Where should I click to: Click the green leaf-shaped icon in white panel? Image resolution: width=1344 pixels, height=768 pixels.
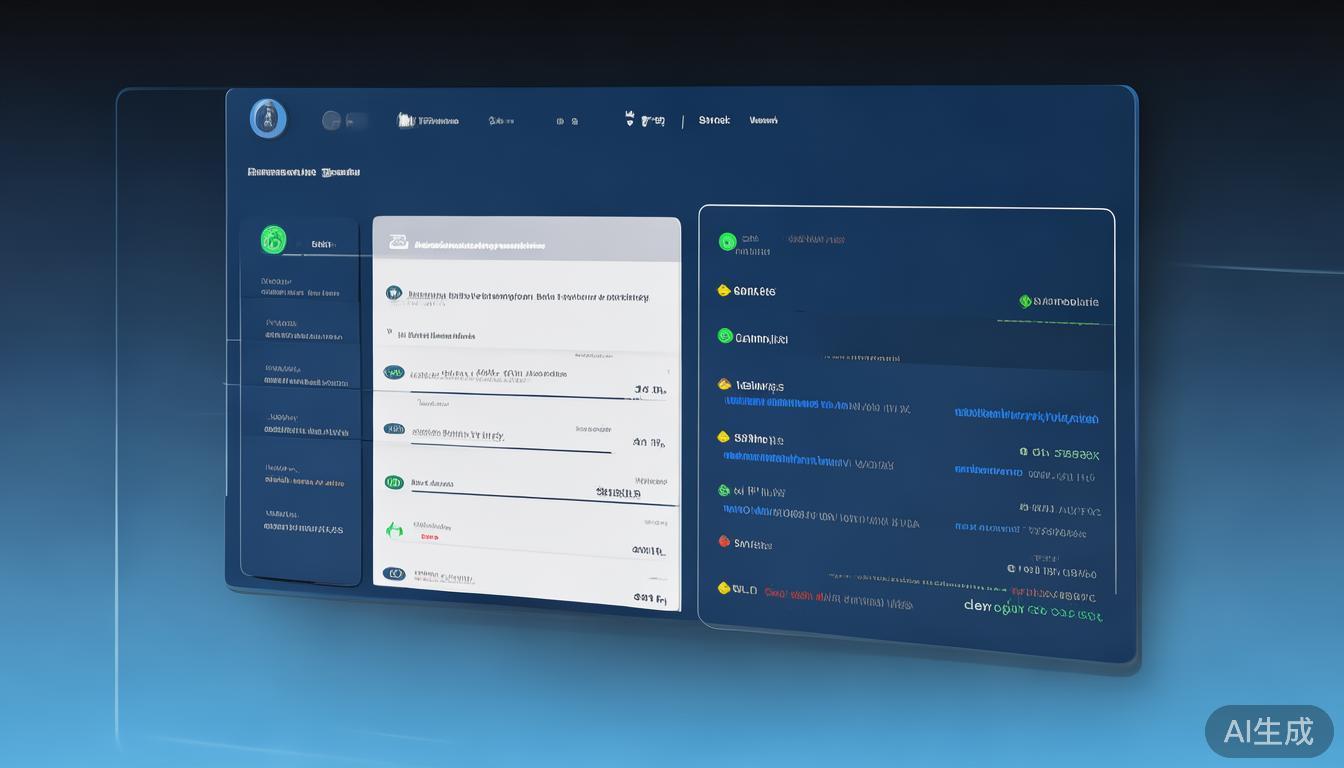click(394, 529)
